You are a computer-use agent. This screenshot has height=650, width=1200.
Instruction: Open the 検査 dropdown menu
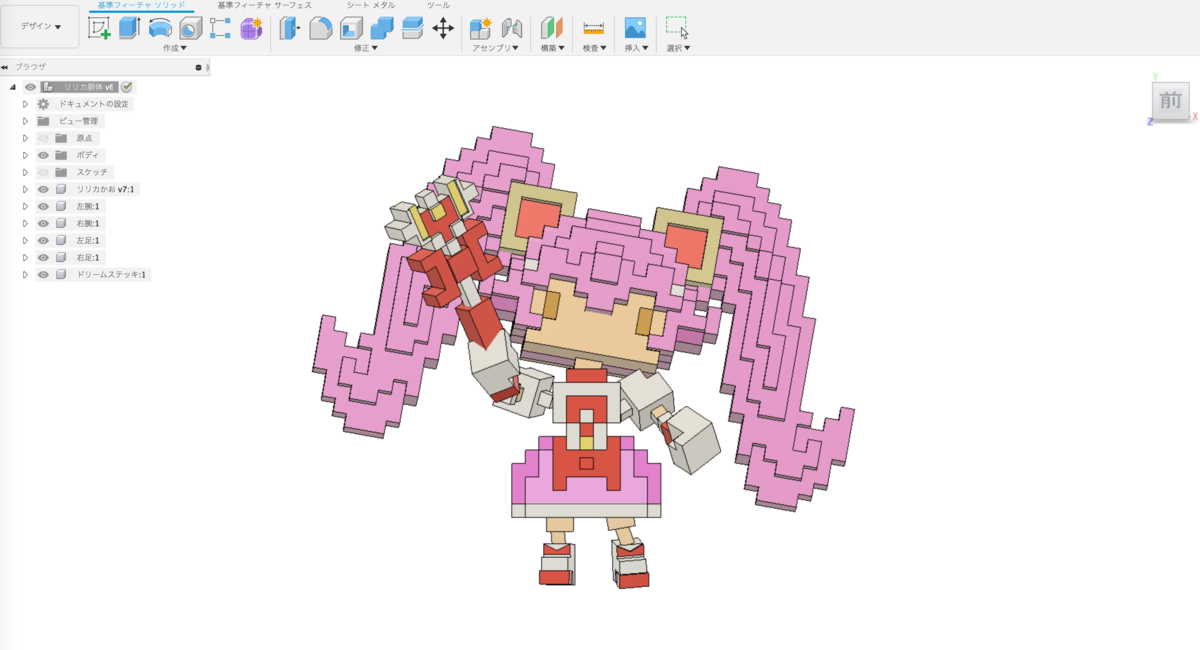pyautogui.click(x=594, y=48)
